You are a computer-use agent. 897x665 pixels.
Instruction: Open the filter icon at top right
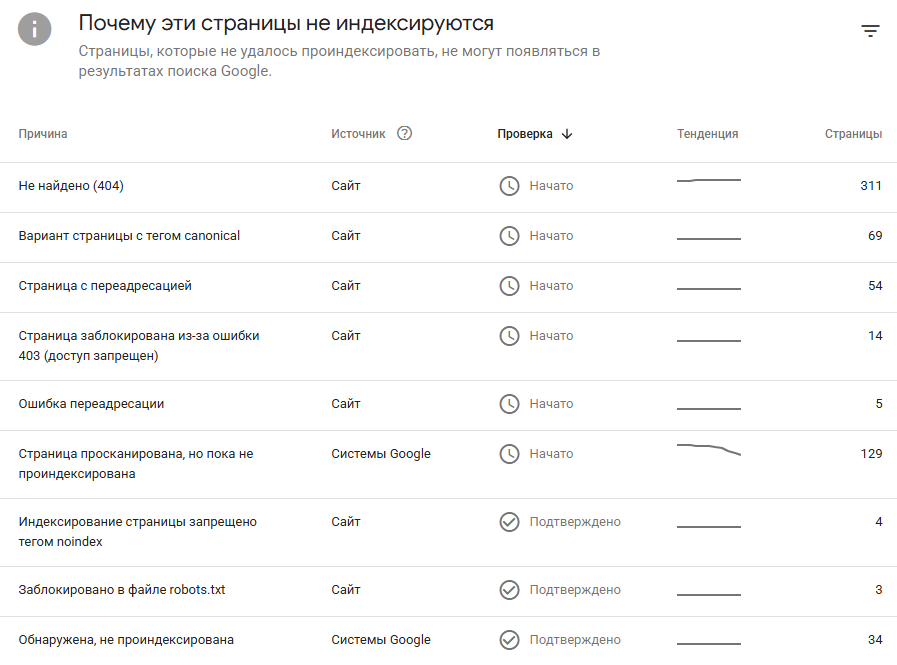tap(870, 31)
